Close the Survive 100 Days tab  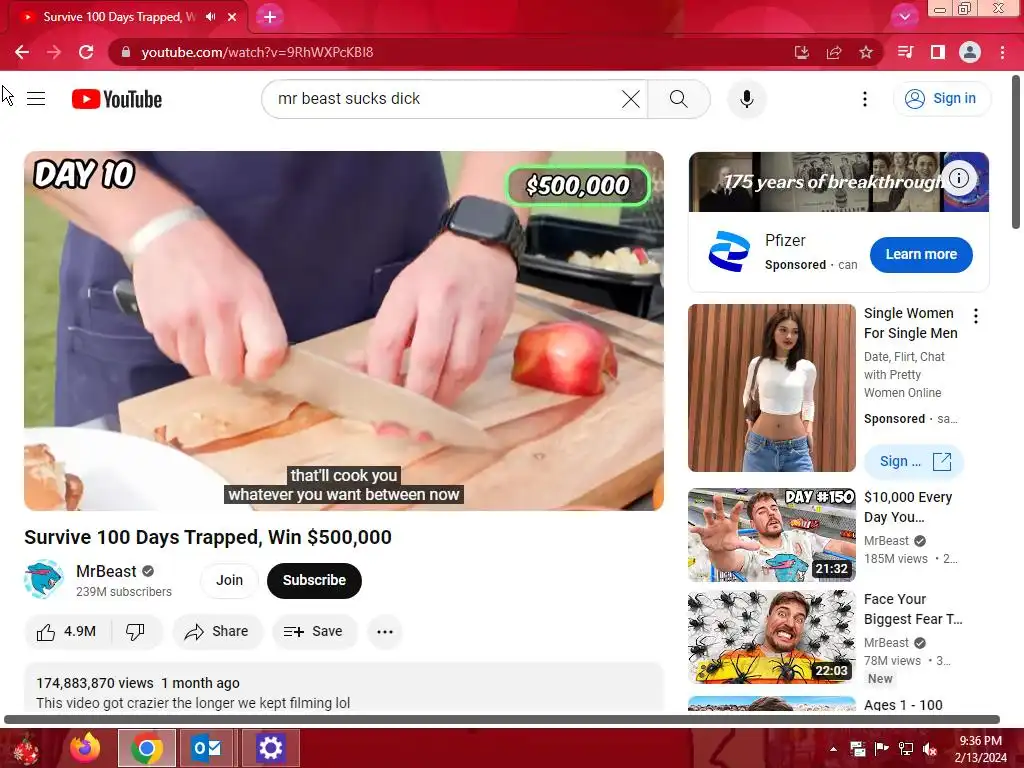(232, 17)
